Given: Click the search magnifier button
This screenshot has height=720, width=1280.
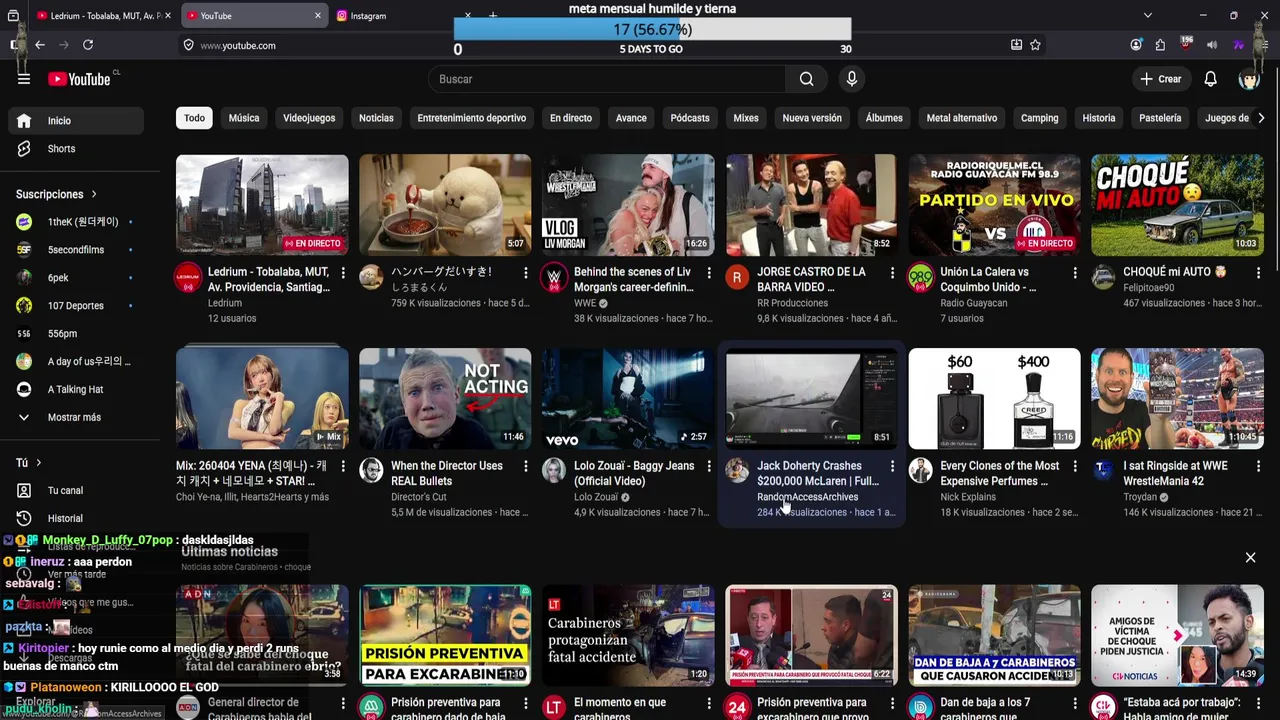Looking at the screenshot, I should click(x=806, y=79).
